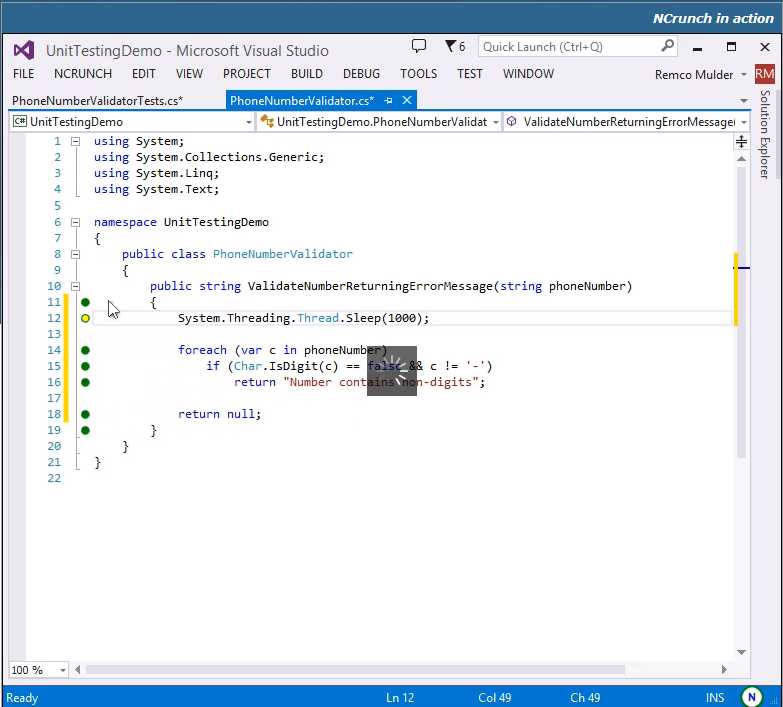
Task: Click the yellow NCrunch marker on line 12
Action: tap(85, 318)
